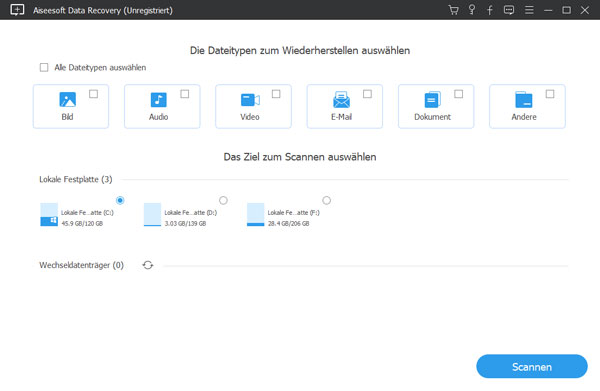Screen dimensions: 600x391
Task: Start scanning with the Scannen button
Action: [532, 366]
